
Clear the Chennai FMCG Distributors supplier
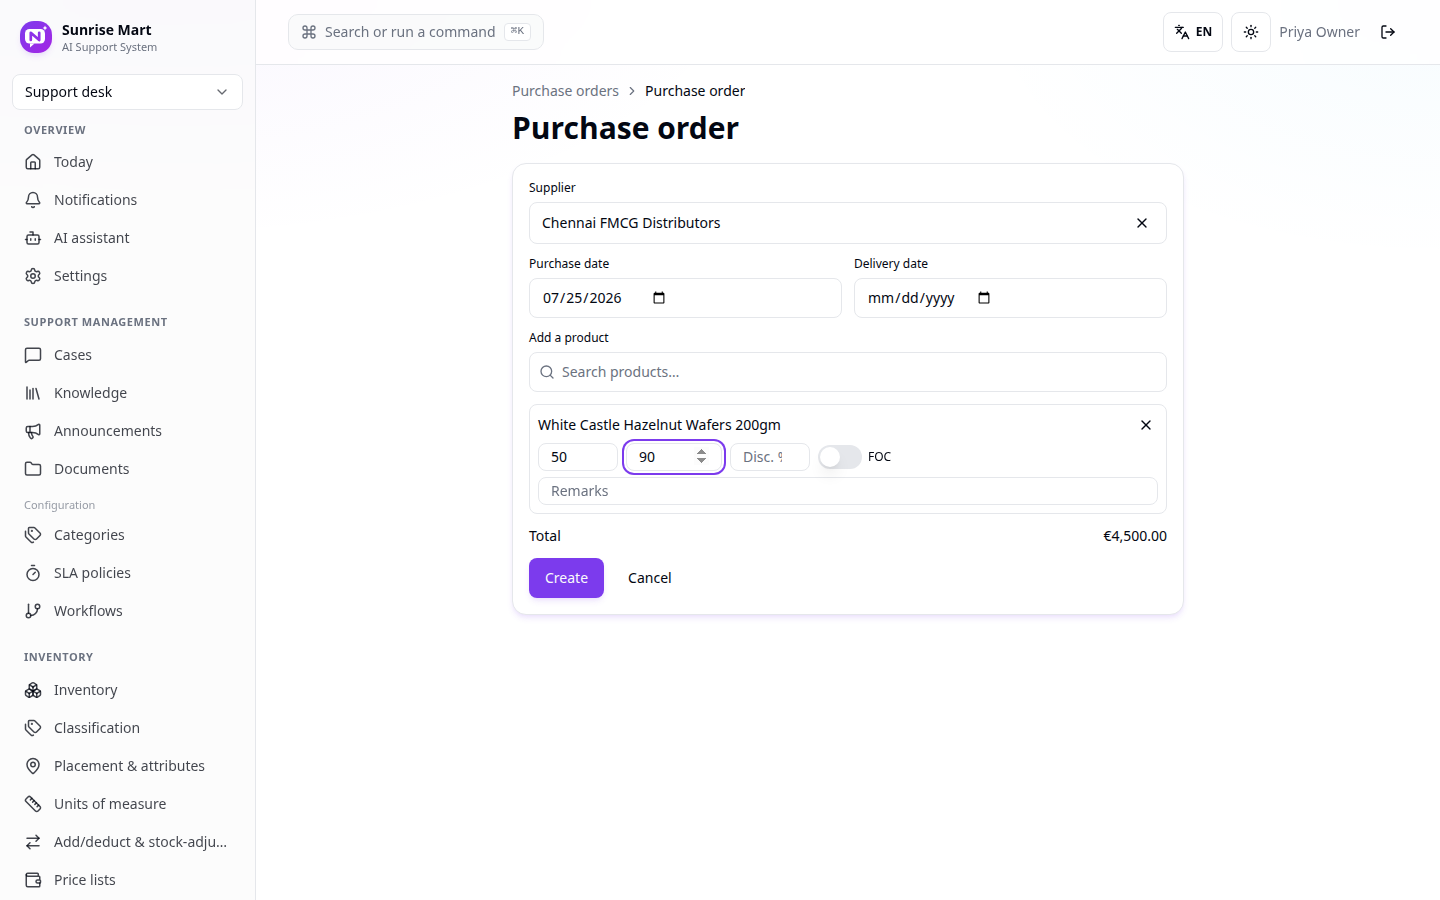click(x=1142, y=223)
